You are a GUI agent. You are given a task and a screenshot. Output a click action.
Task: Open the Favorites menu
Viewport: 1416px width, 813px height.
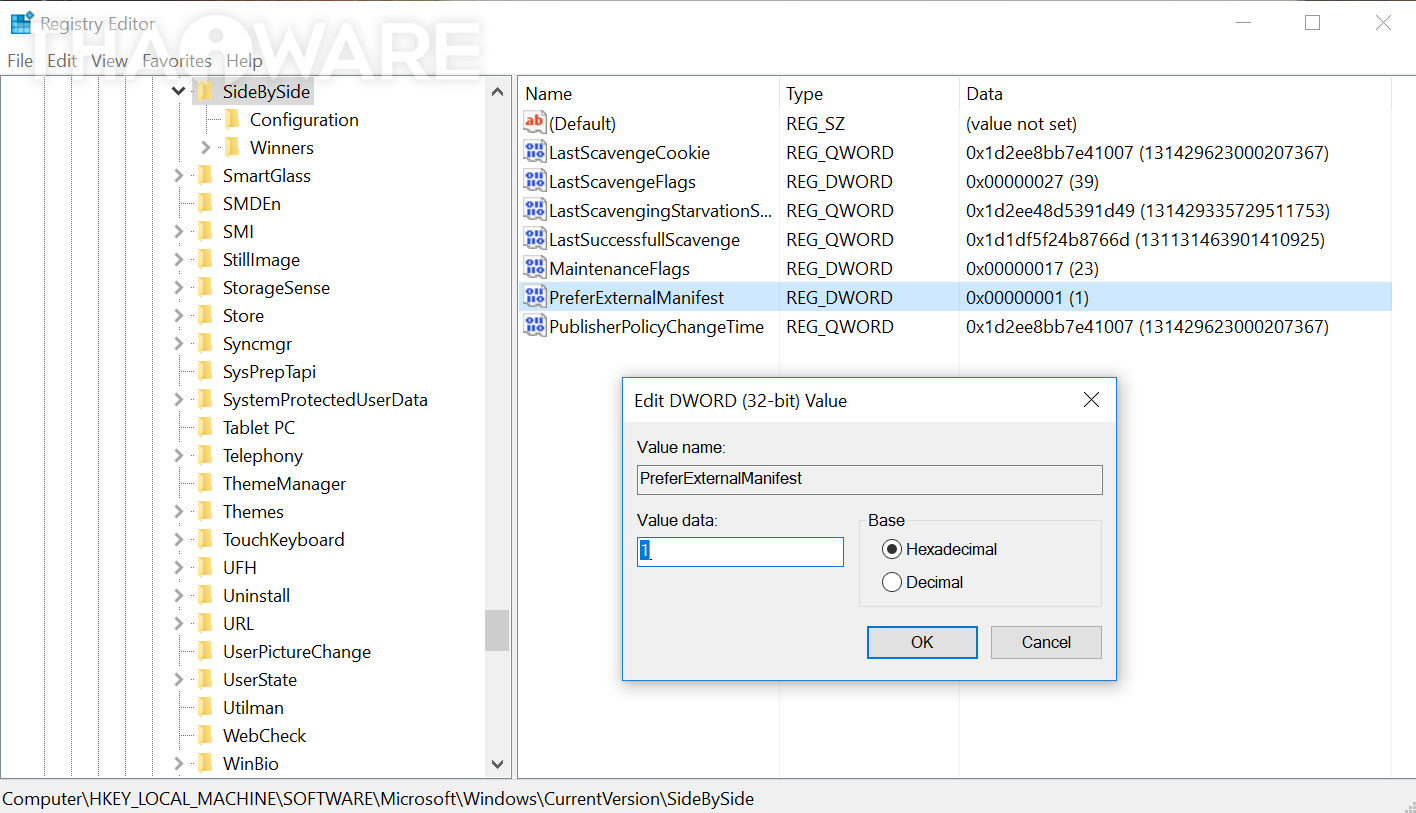(x=177, y=61)
